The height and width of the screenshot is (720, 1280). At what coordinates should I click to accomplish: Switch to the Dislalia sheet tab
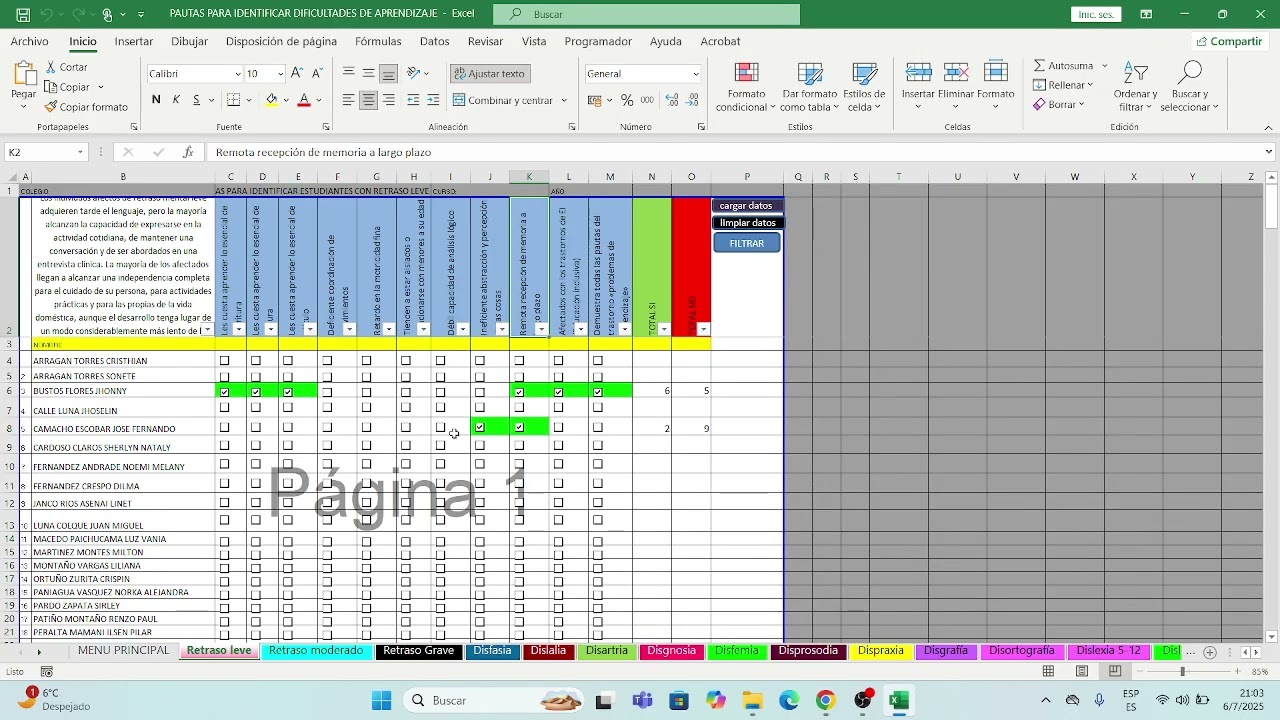pos(548,651)
